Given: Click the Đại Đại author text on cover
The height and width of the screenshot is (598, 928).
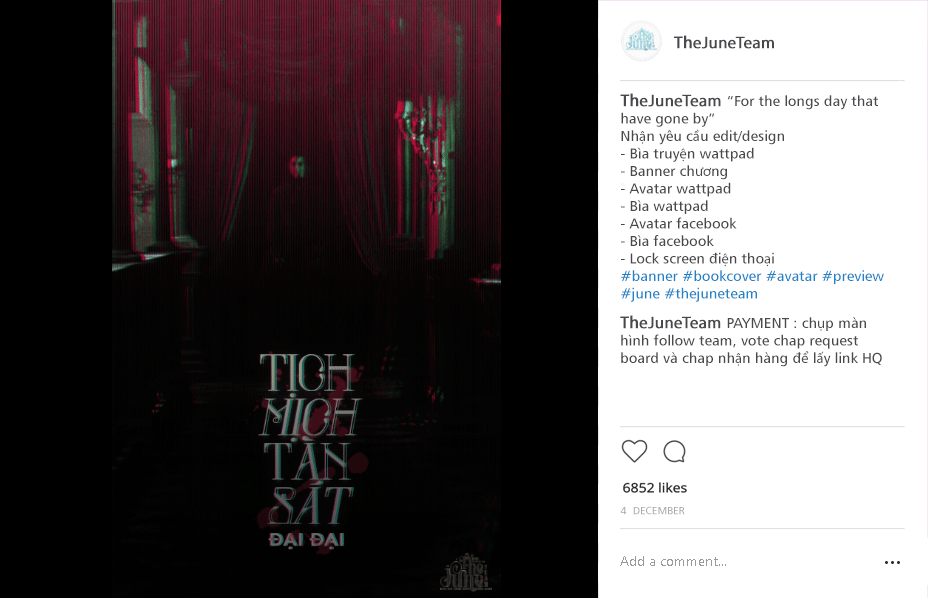Looking at the screenshot, I should pos(307,539).
